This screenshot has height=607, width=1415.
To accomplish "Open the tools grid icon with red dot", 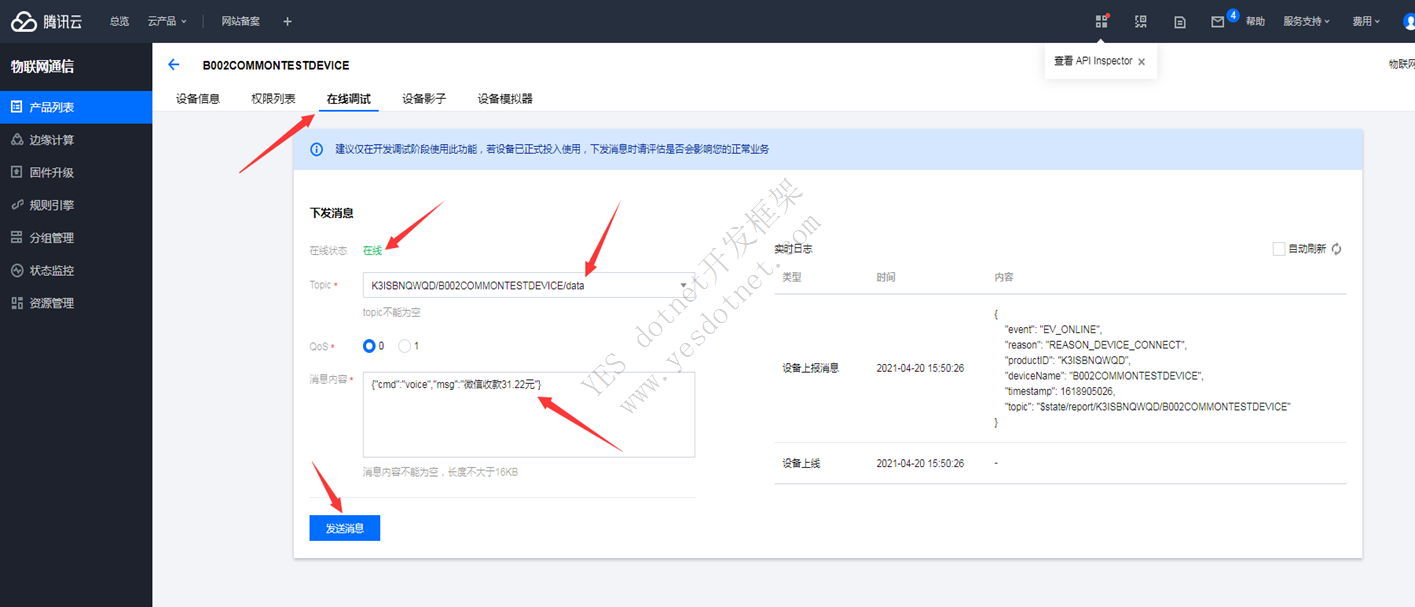I will click(1101, 21).
